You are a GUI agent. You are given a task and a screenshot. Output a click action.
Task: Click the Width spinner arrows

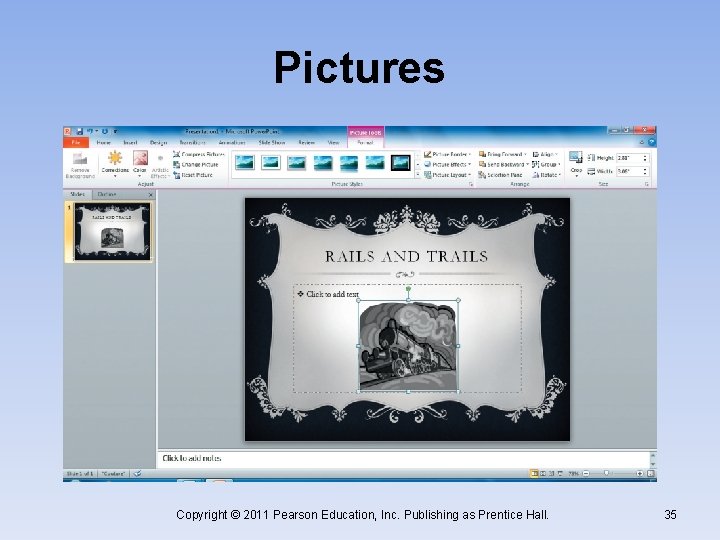[x=645, y=171]
